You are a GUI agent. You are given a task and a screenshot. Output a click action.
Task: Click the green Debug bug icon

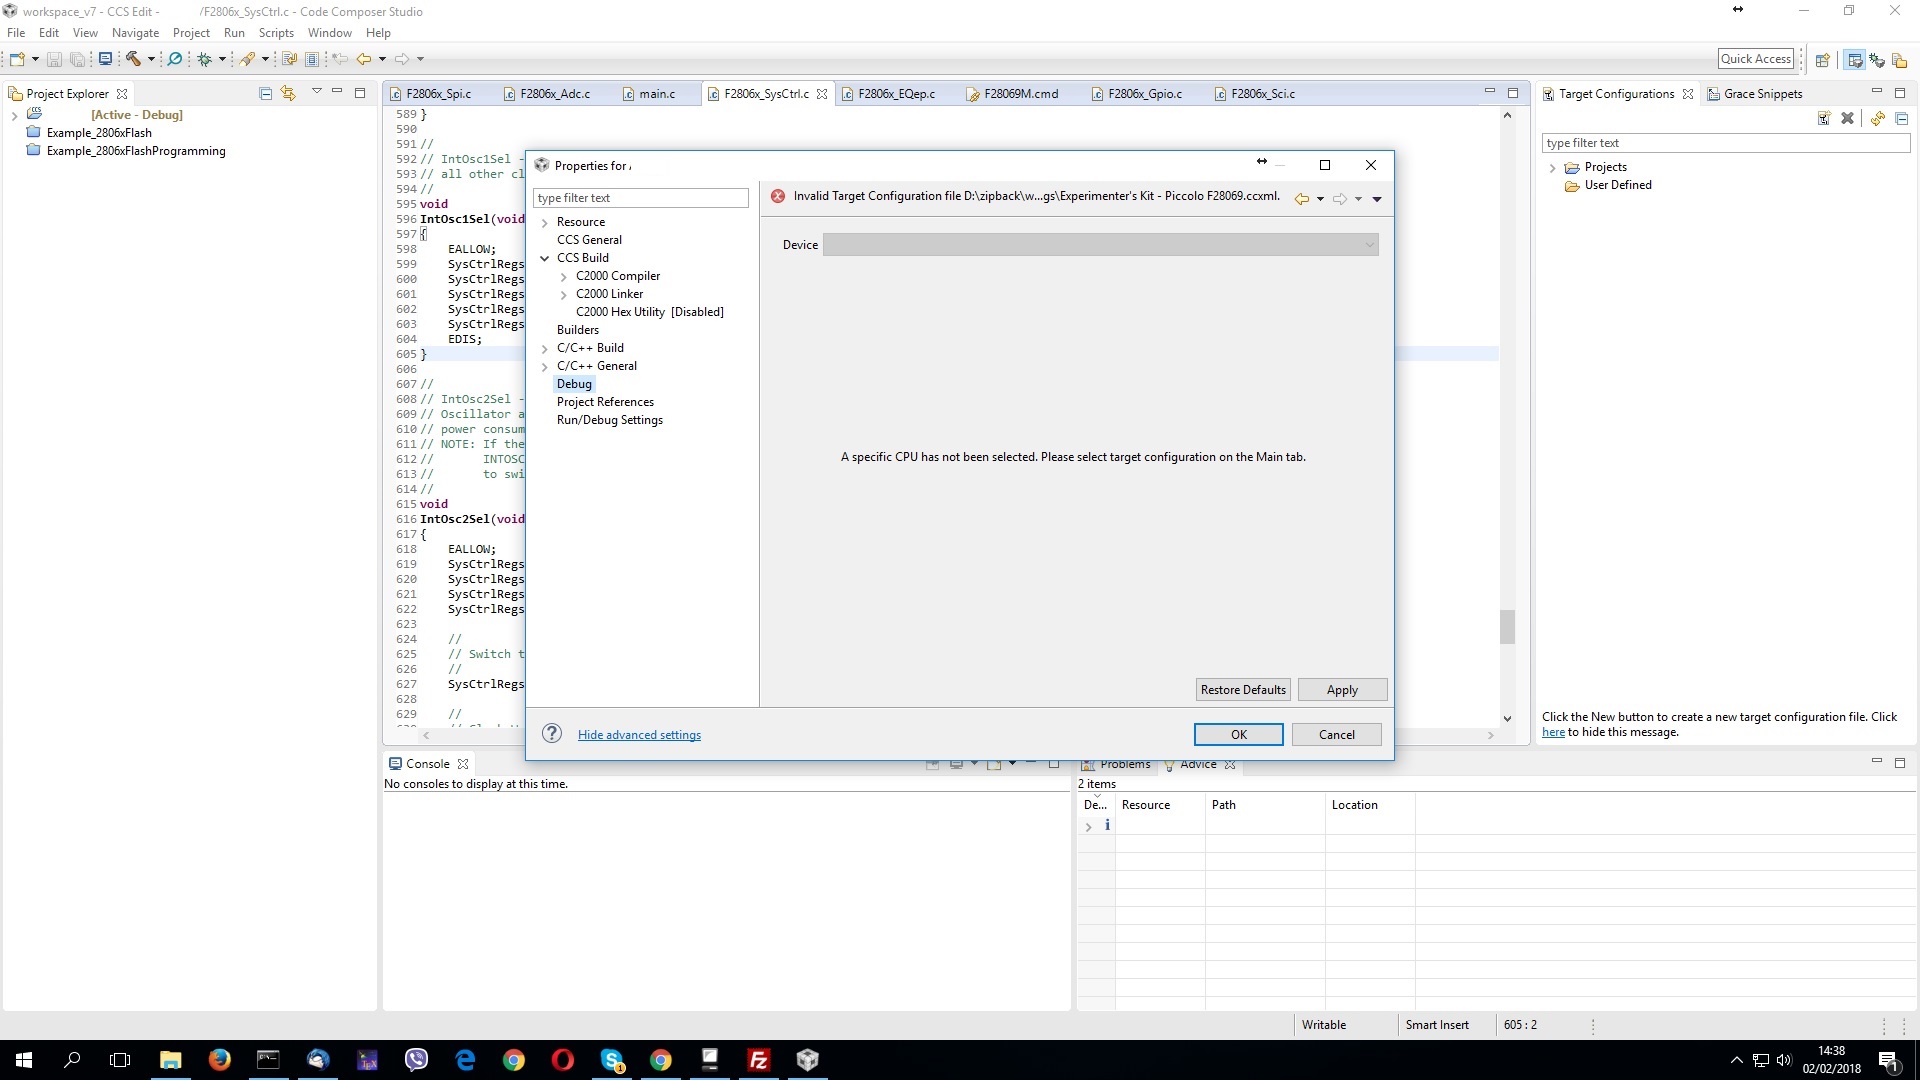(205, 59)
